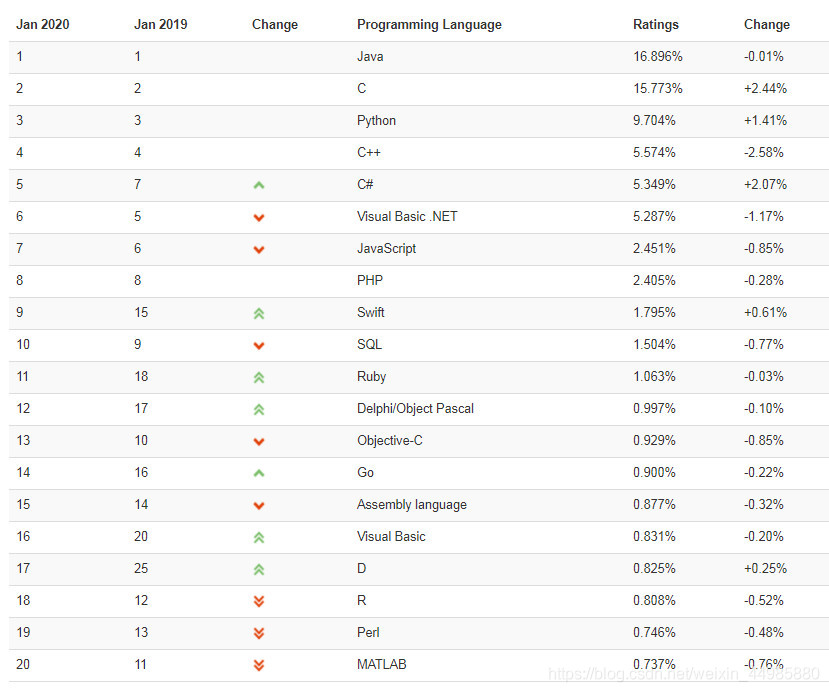The height and width of the screenshot is (692, 829).
Task: Click the Programming Language column header
Action: (x=429, y=25)
